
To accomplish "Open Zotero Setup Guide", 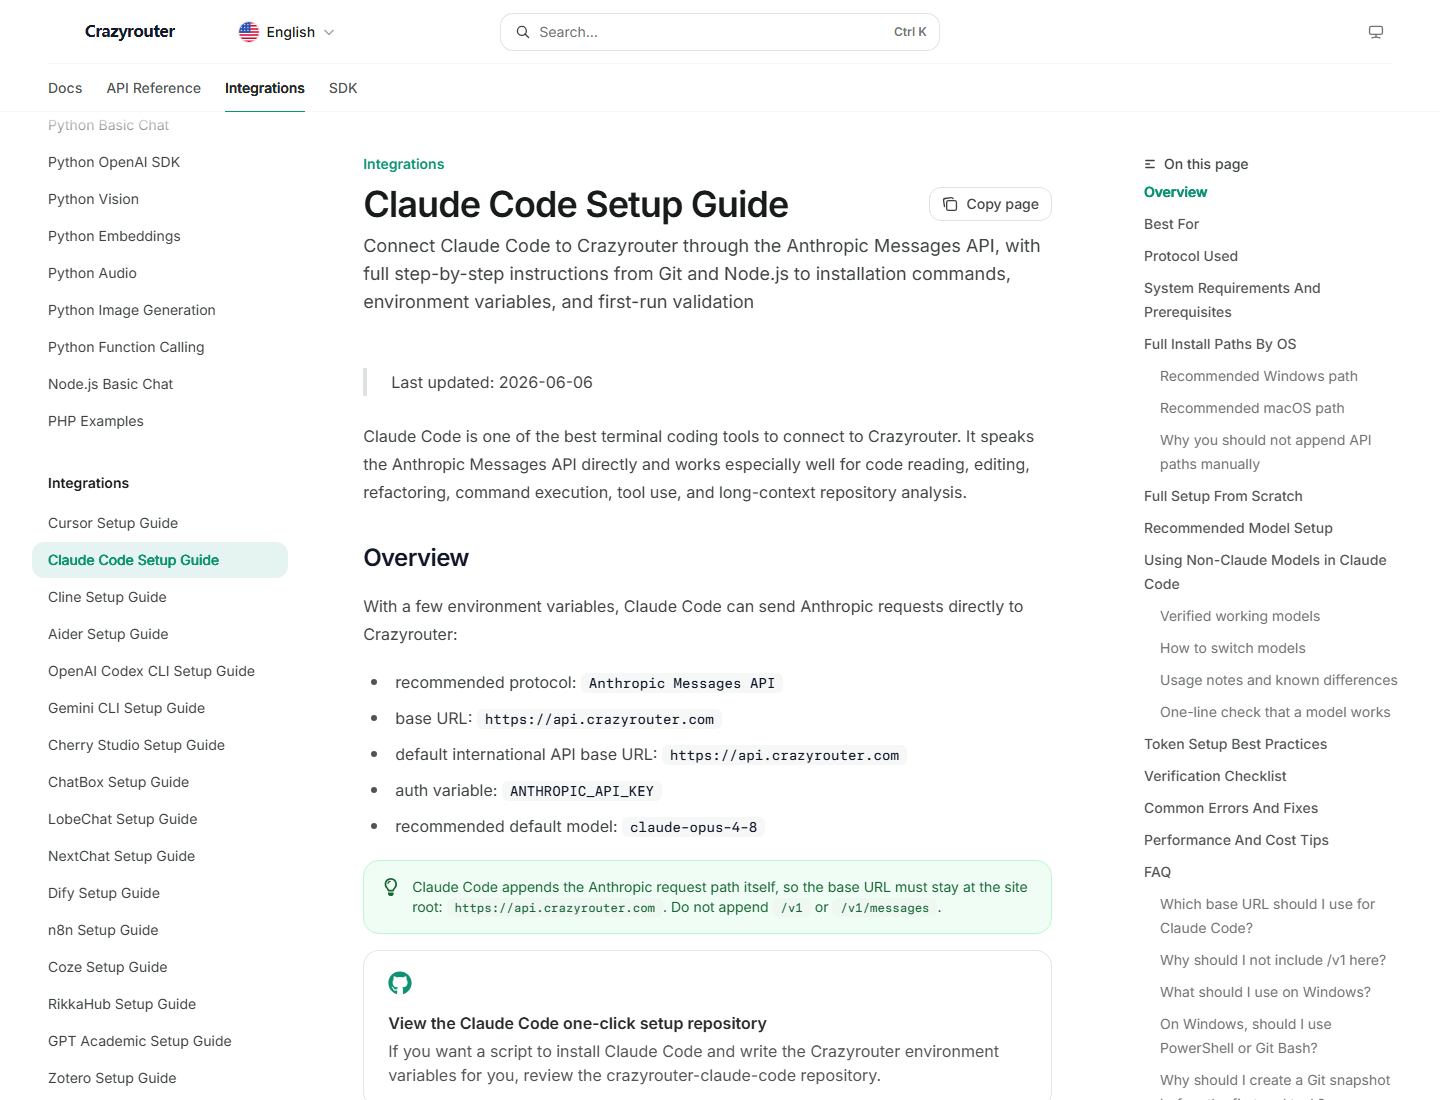I will tap(112, 1078).
